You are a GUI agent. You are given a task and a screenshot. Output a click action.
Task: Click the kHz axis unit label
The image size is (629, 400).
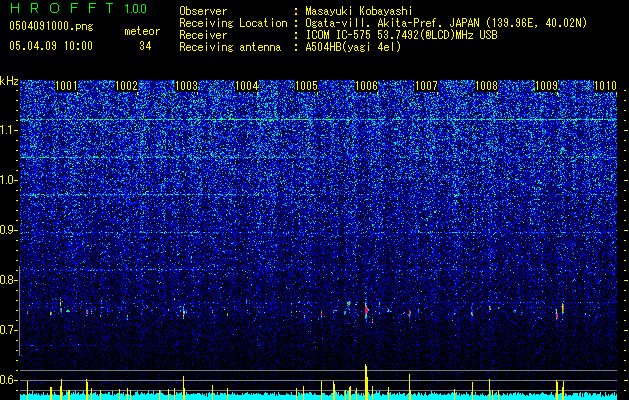(9, 81)
